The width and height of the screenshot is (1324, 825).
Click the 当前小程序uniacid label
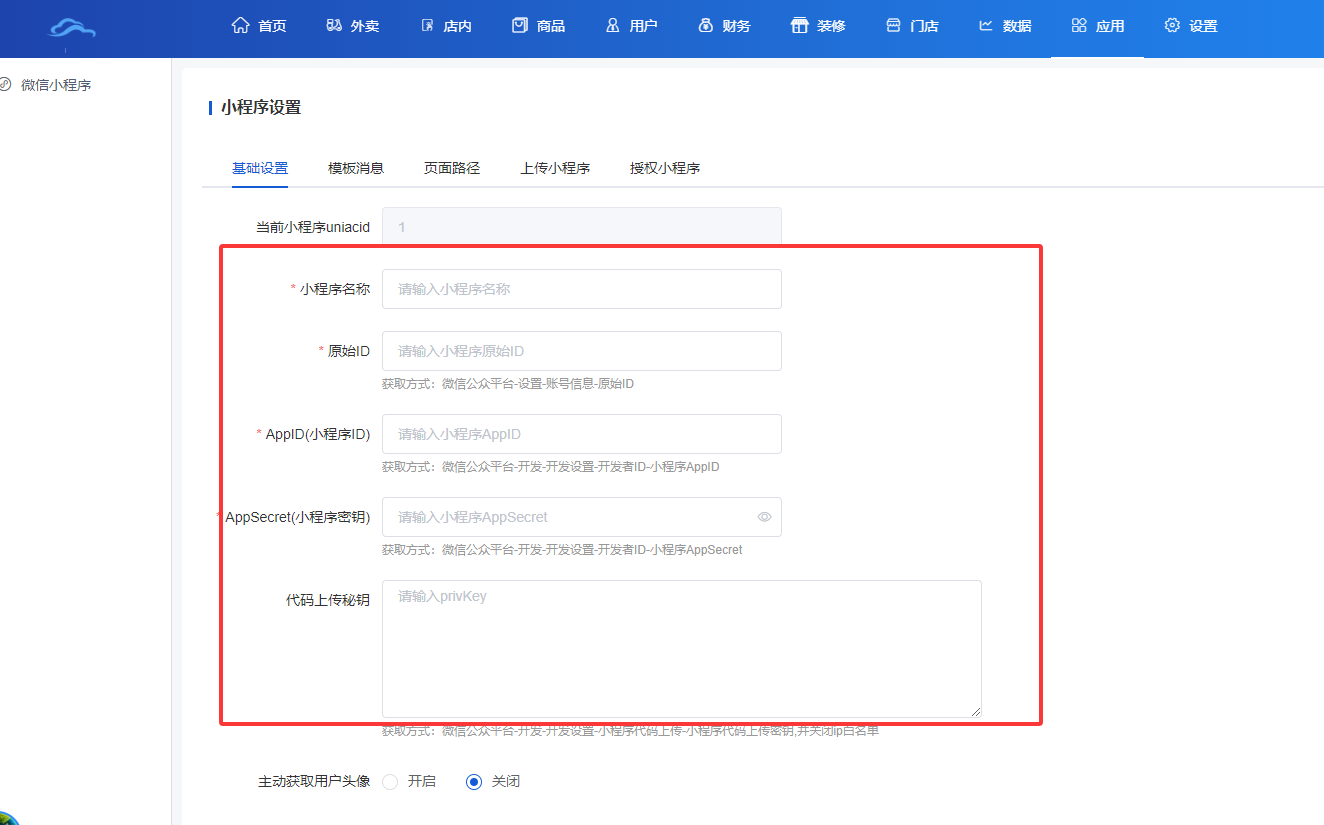pos(313,227)
